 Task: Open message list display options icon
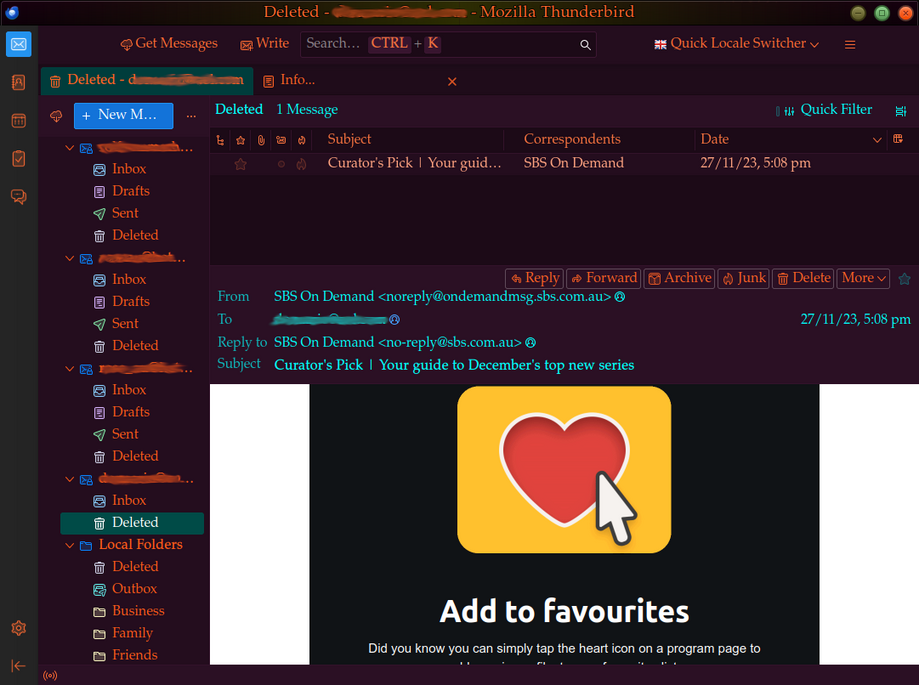901,110
